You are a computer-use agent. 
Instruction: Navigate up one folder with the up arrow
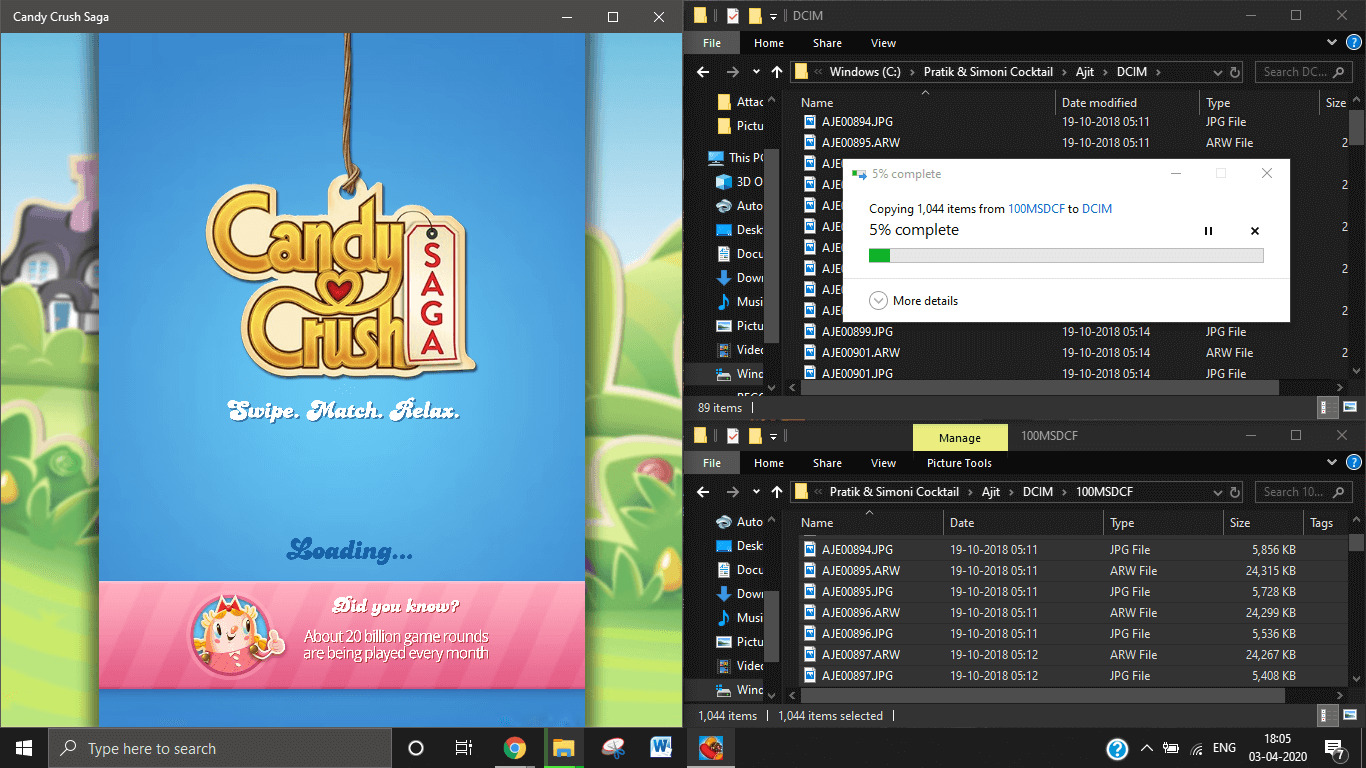[x=777, y=71]
